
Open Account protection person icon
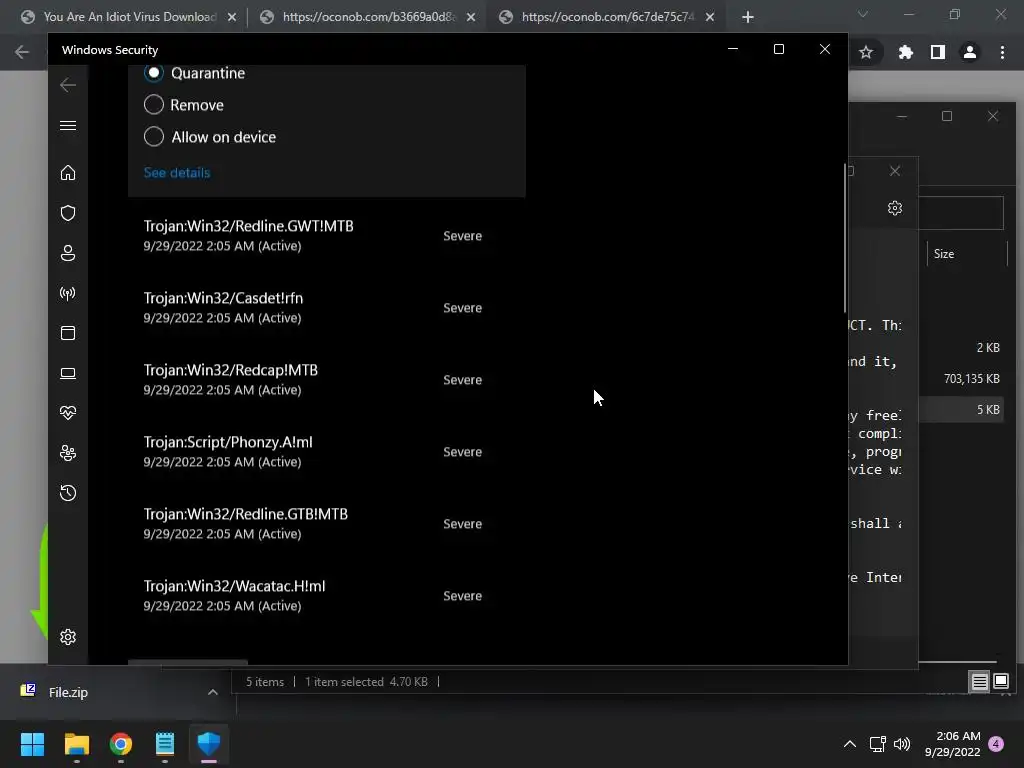coord(68,253)
